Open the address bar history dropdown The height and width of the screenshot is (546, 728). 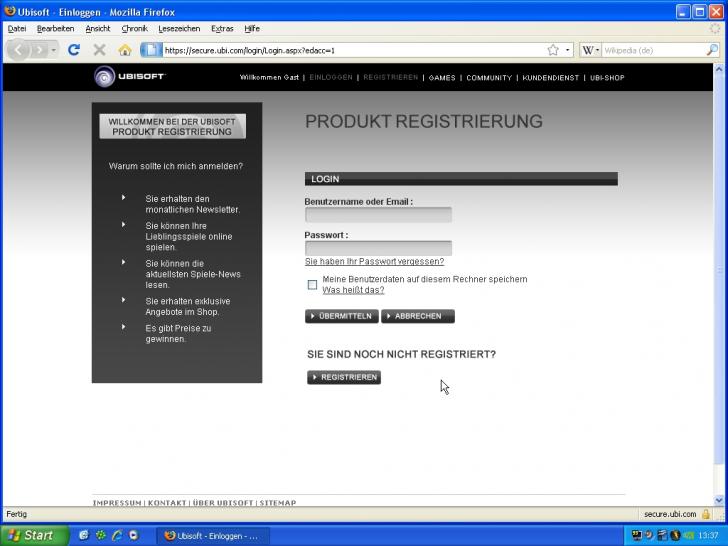click(567, 50)
